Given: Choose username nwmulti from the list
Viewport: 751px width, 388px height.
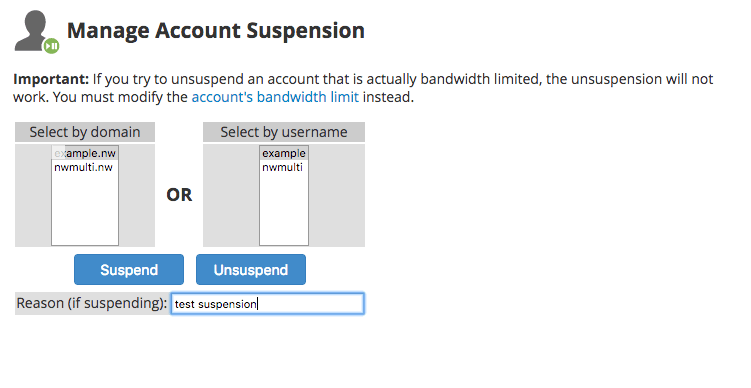Looking at the screenshot, I should (x=284, y=167).
